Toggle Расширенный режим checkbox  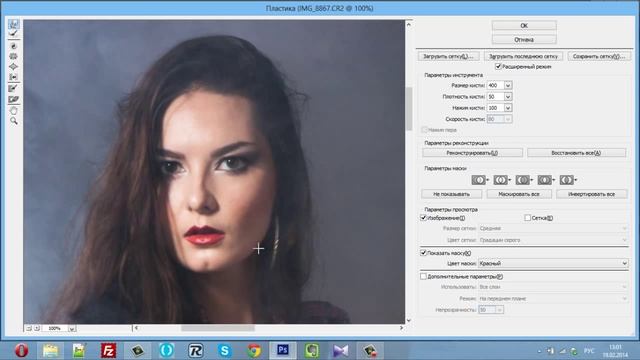tap(498, 67)
